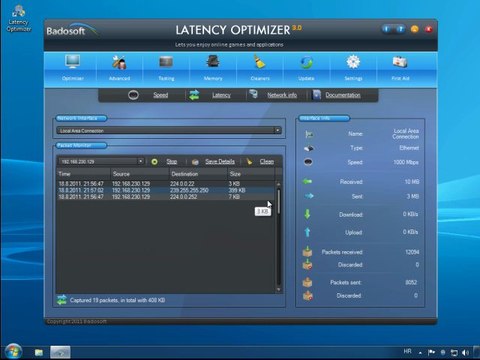480x360 pixels.
Task: Click the Sent blue arrow icon
Action: [x=309, y=196]
